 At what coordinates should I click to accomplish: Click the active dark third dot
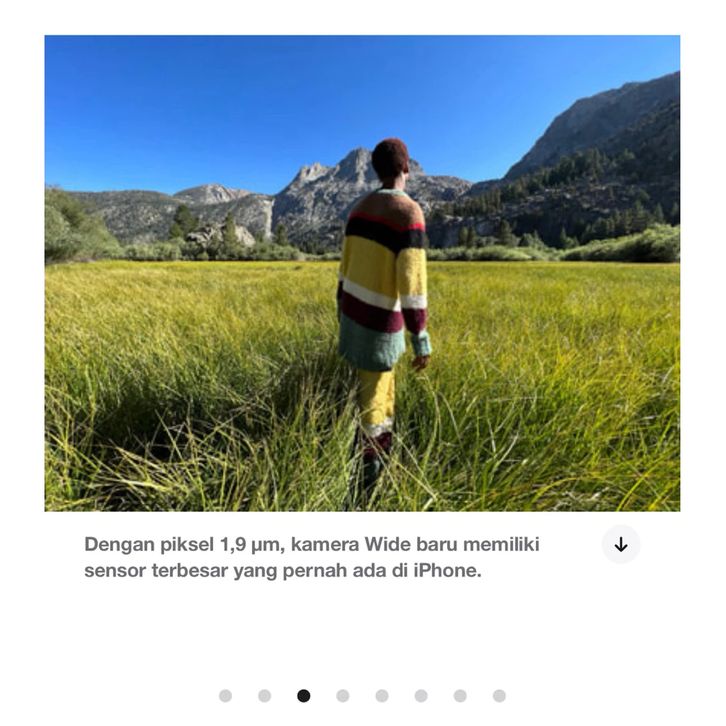tap(304, 695)
